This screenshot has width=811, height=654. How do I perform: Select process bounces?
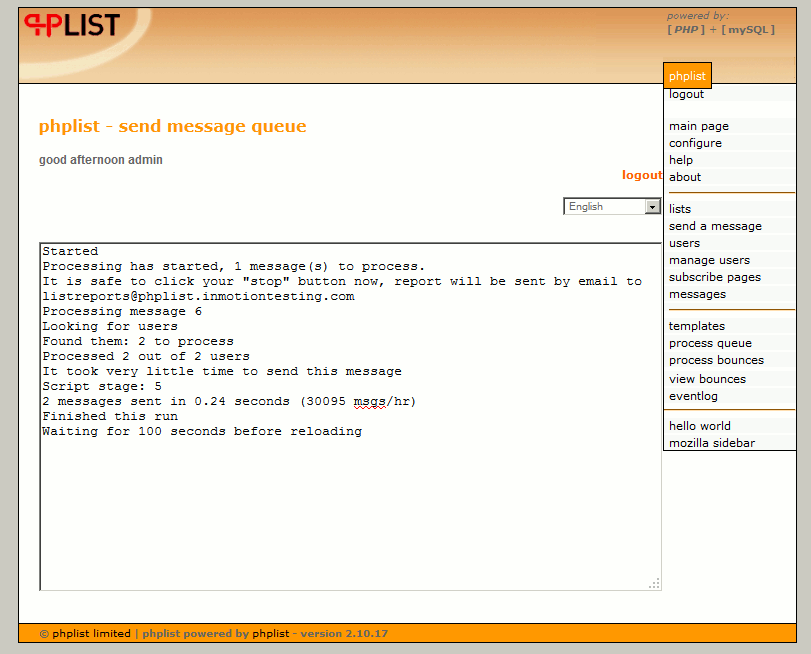[716, 361]
